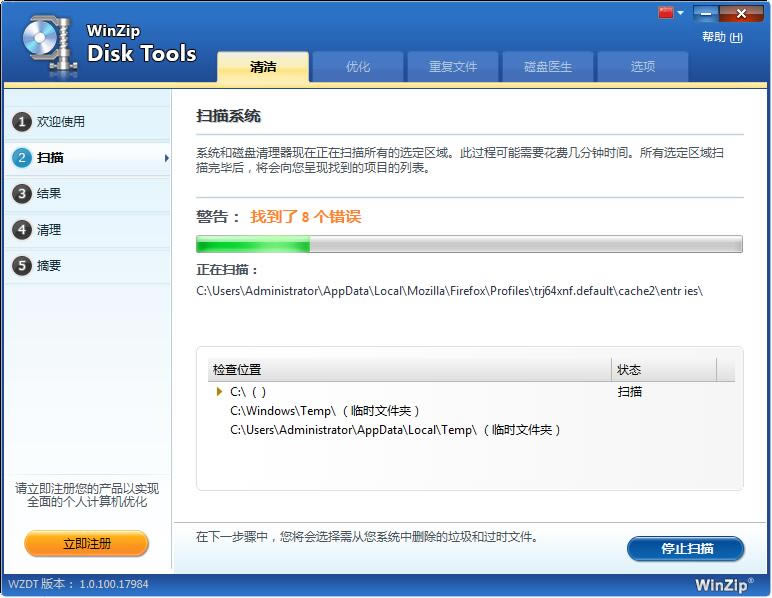
Task: Click the 检查位置 column header
Action: pyautogui.click(x=410, y=370)
